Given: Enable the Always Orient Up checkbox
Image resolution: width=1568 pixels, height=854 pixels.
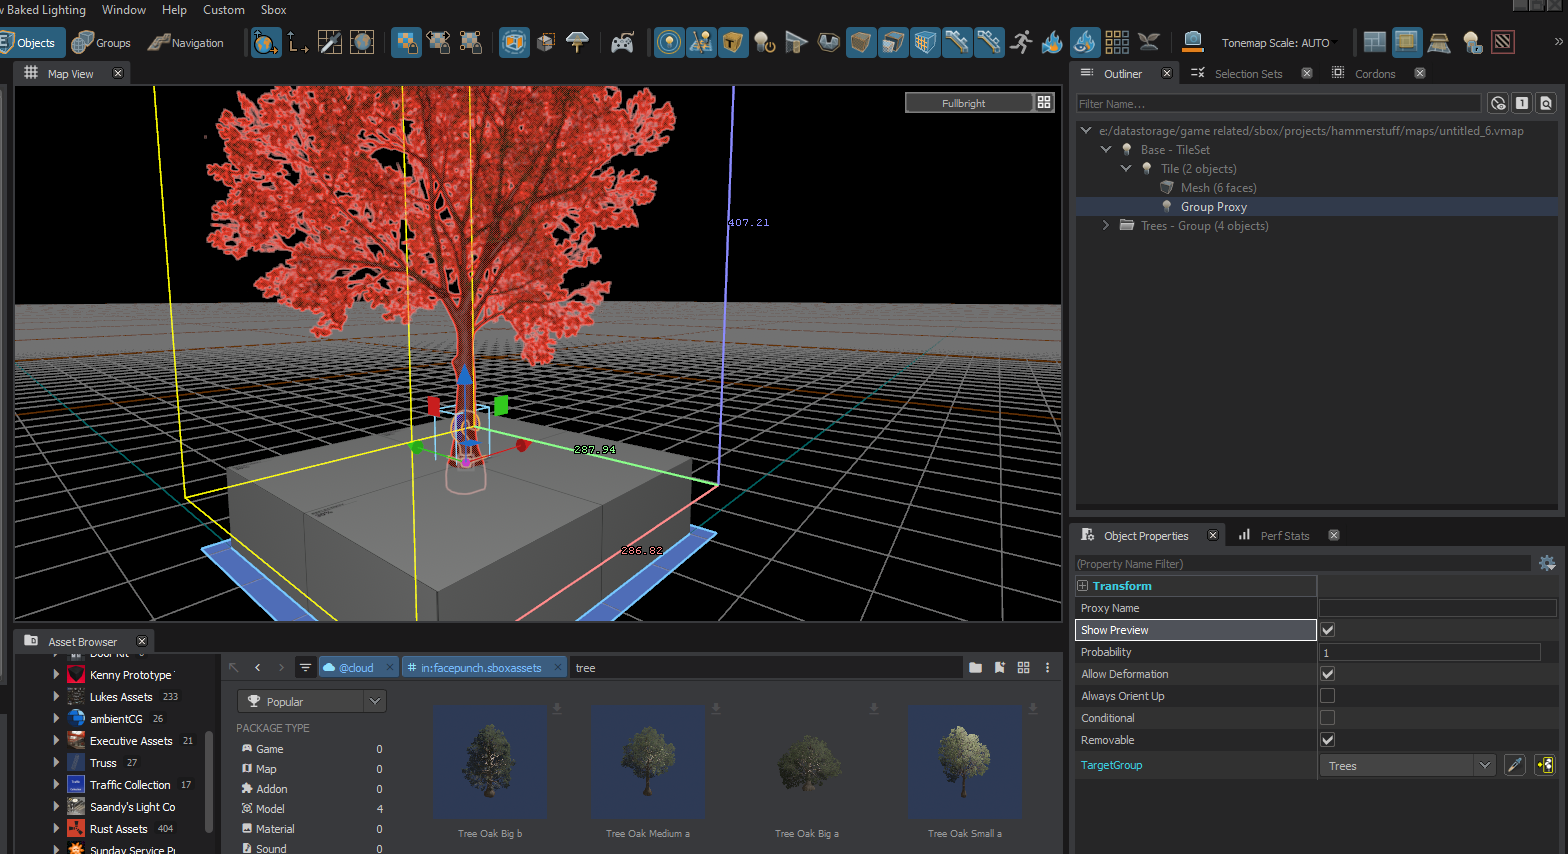Looking at the screenshot, I should coord(1328,696).
